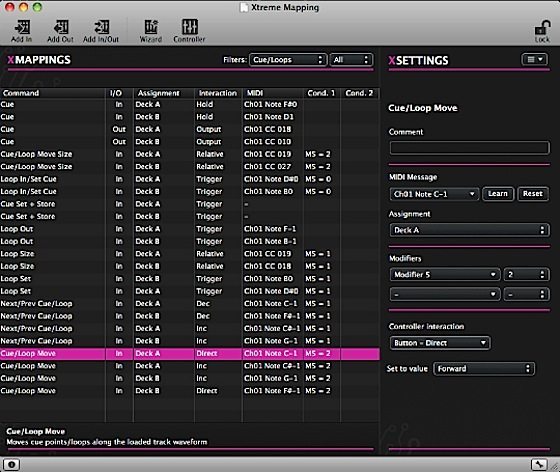Click the Add In/Out toolbar icon
The height and width of the screenshot is (472, 560).
click(101, 27)
